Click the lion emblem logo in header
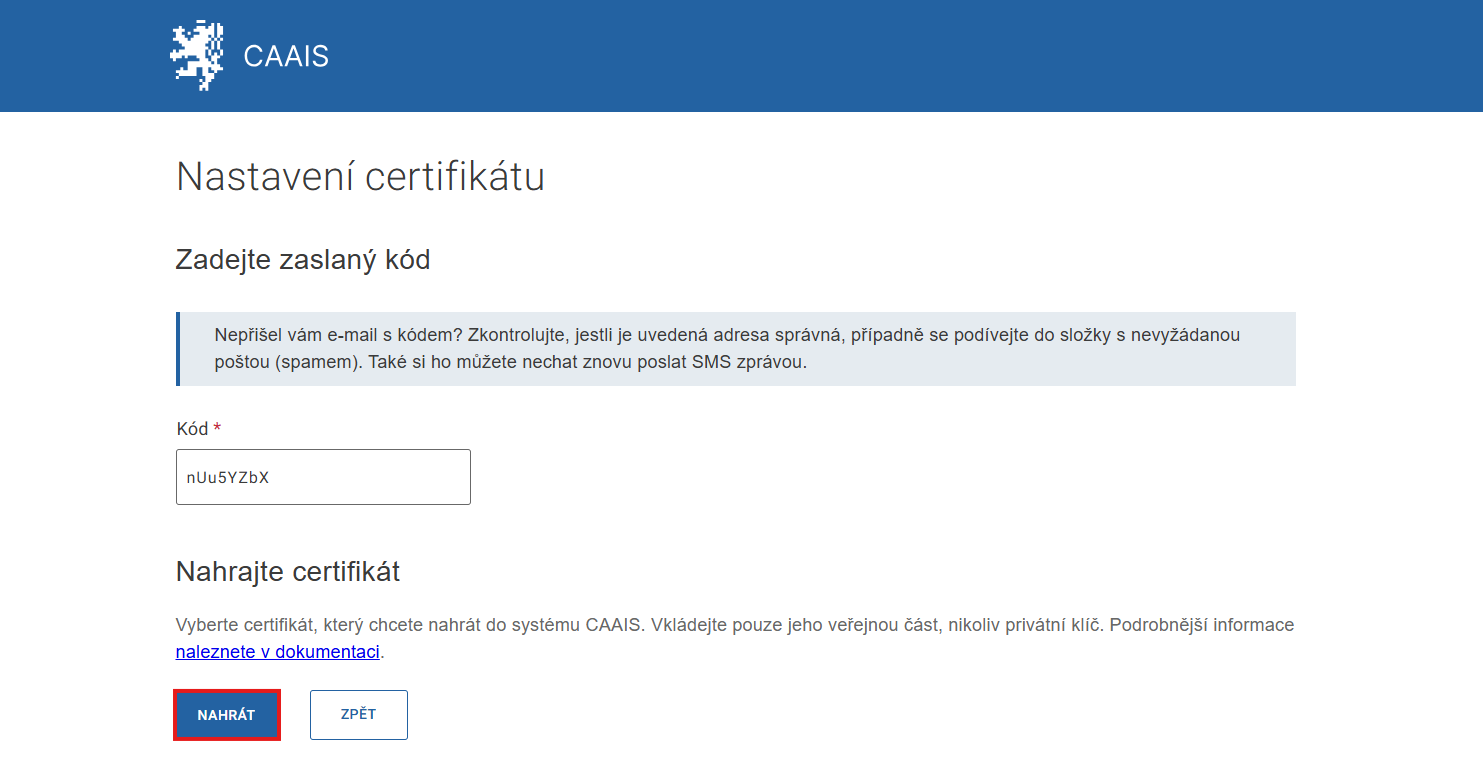 tap(196, 56)
